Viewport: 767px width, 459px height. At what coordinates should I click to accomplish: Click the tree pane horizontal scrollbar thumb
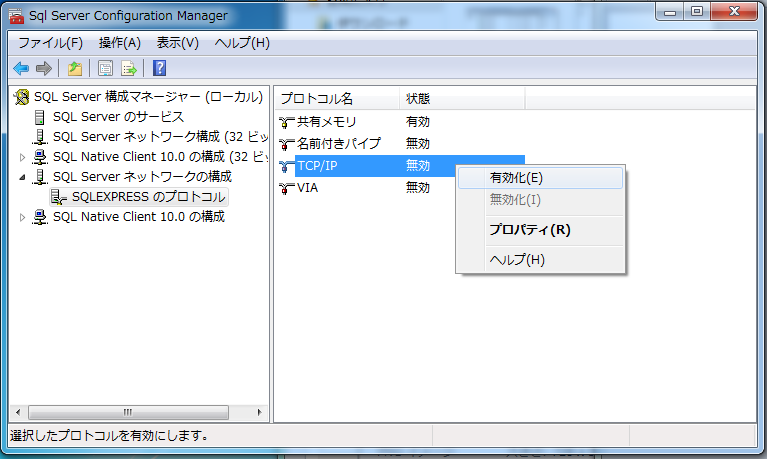click(128, 413)
